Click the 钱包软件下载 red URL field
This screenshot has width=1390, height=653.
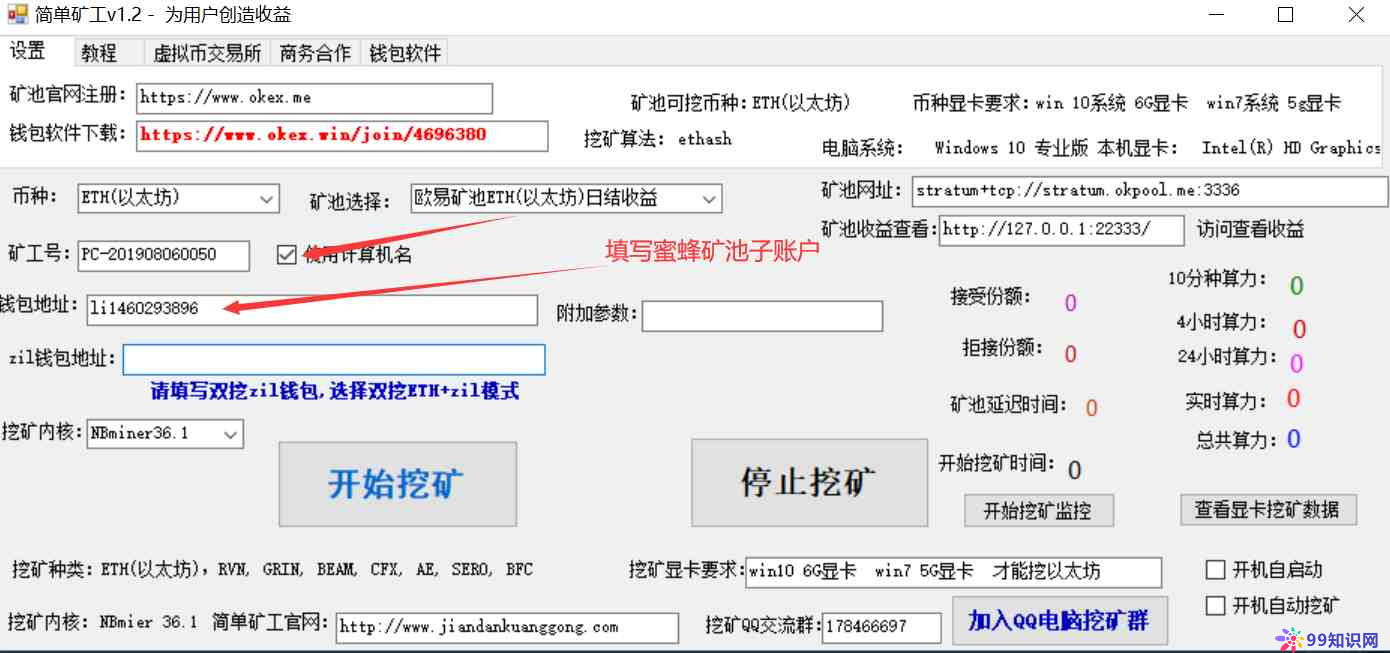point(342,135)
